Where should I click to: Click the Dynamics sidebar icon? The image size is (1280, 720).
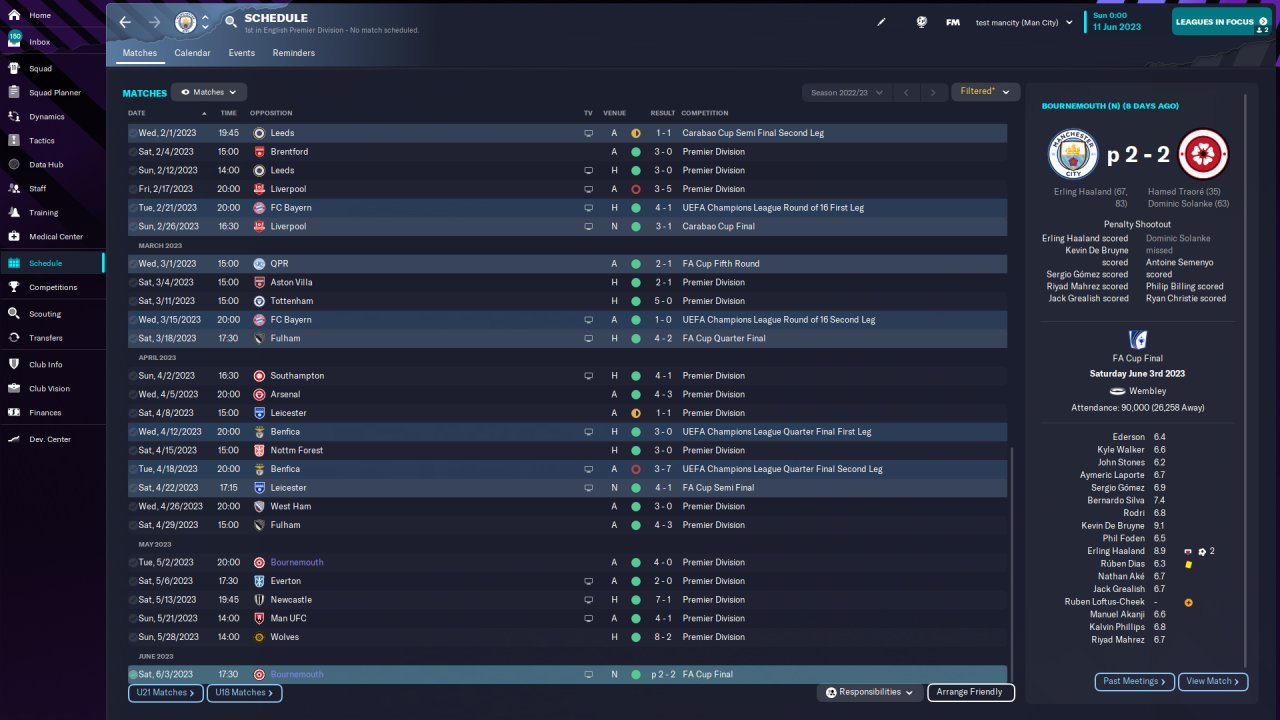coord(14,117)
